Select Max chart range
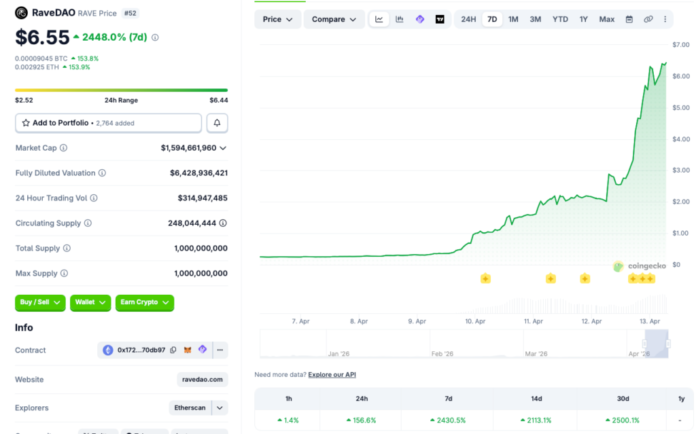Screen dimensions: 696x434 tap(607, 19)
